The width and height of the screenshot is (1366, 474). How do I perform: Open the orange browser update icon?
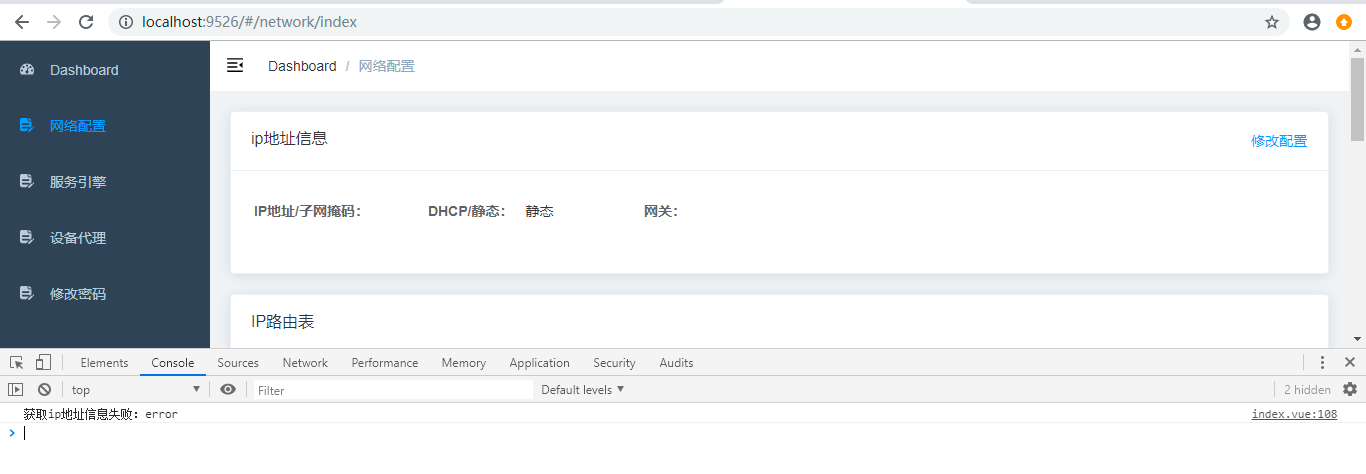pos(1344,22)
